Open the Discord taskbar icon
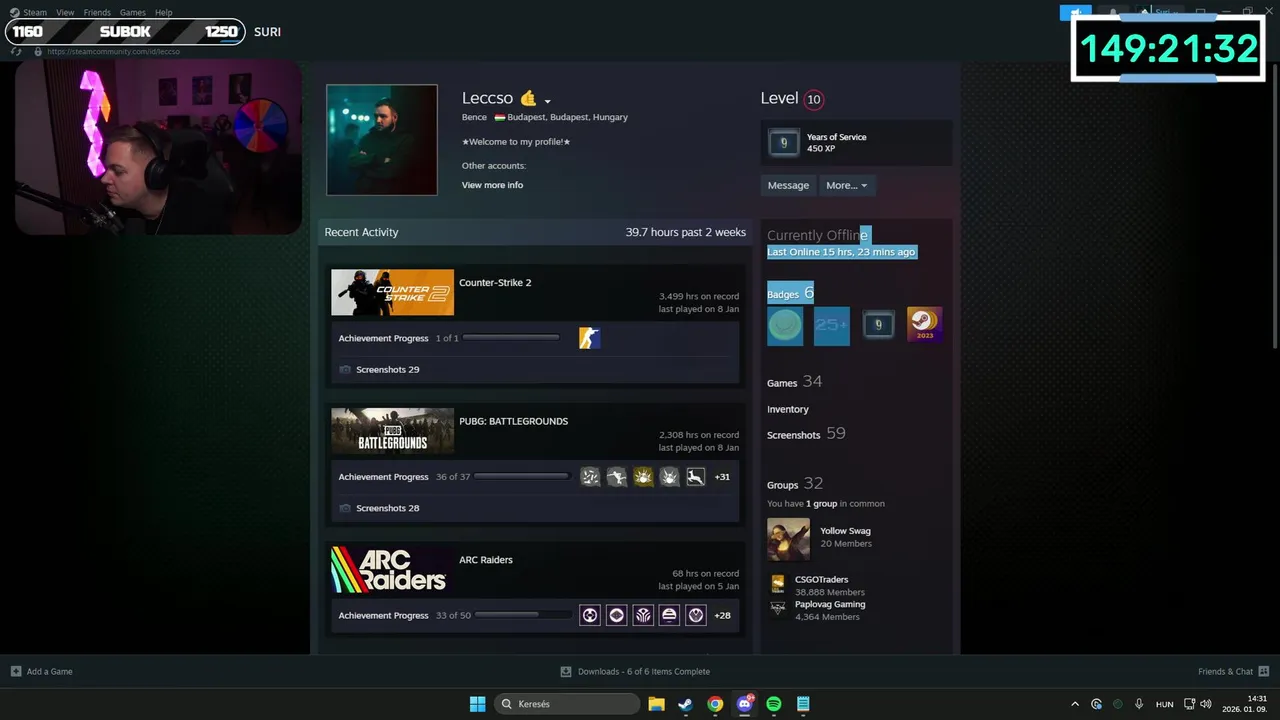Image resolution: width=1280 pixels, height=720 pixels. (745, 704)
